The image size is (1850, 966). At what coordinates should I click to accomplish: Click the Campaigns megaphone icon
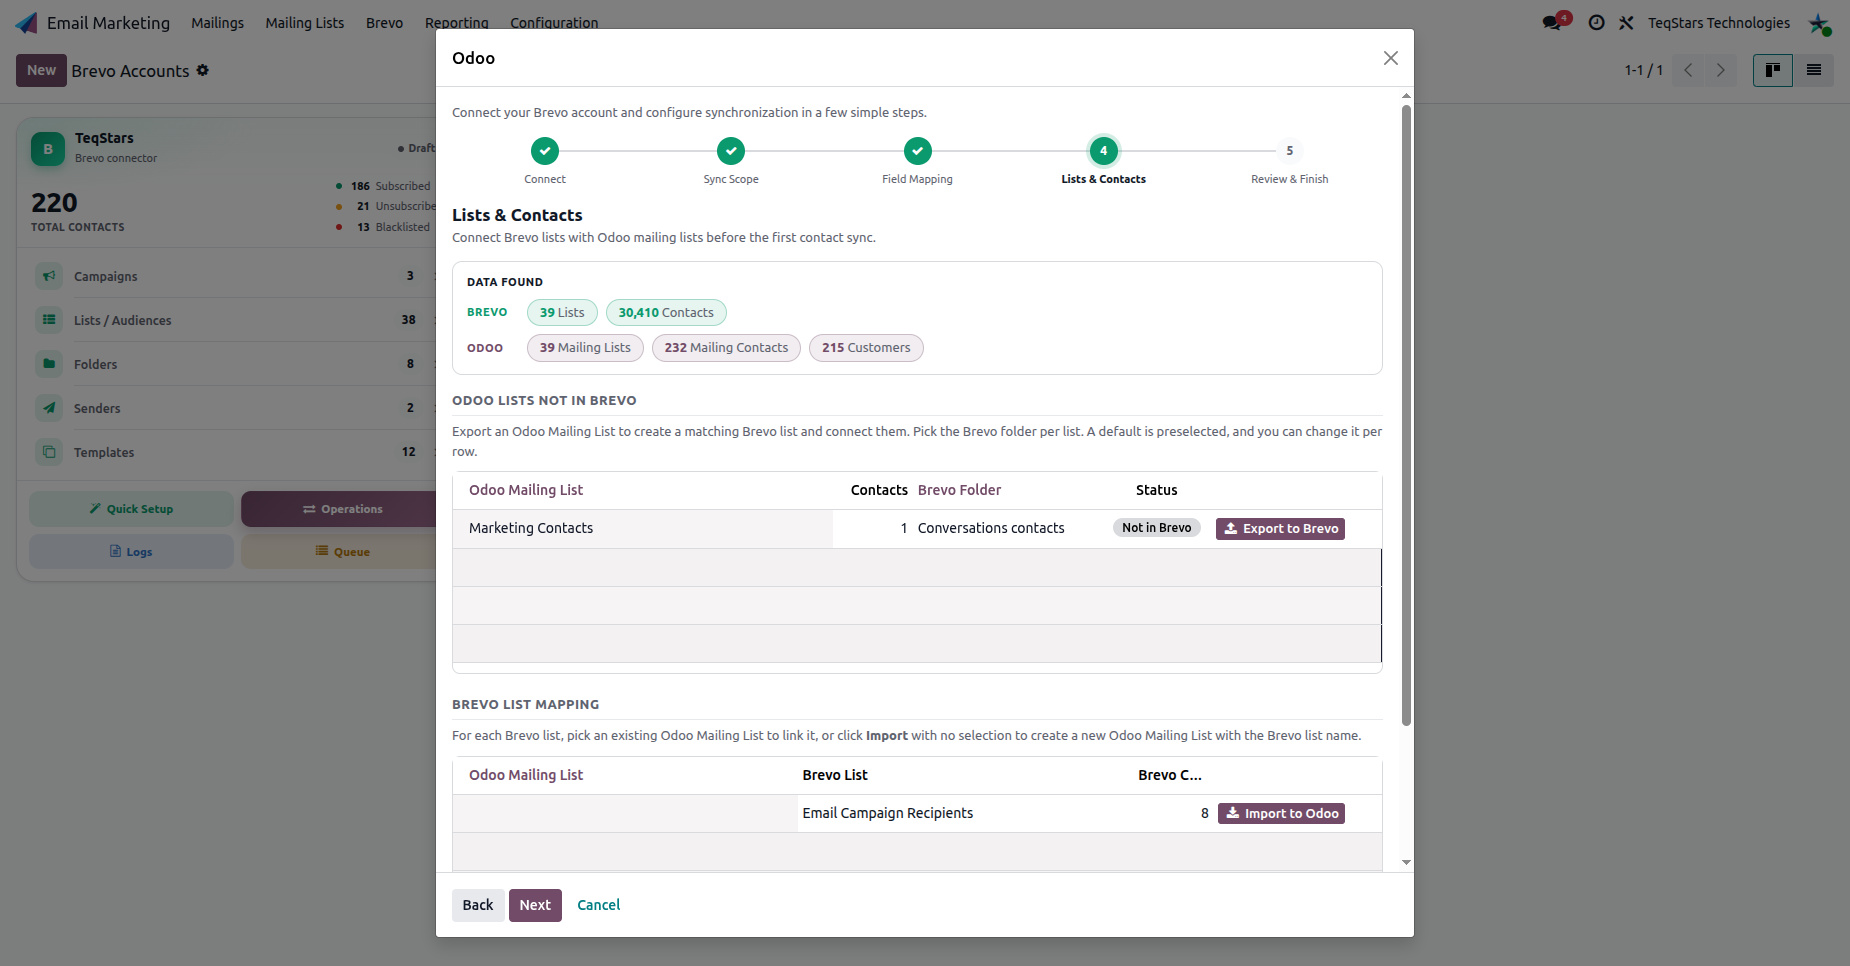tap(49, 276)
